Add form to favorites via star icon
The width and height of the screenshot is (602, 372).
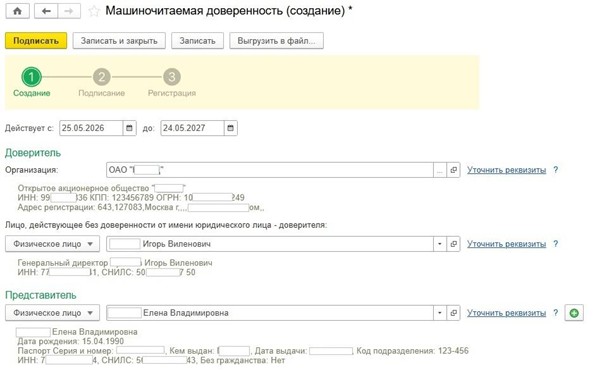pyautogui.click(x=94, y=11)
